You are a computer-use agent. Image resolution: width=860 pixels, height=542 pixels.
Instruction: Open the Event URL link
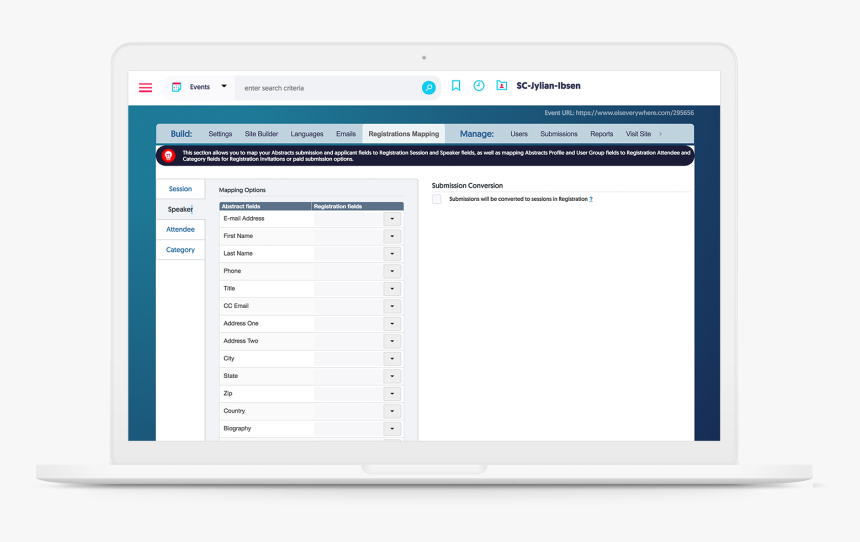(x=635, y=113)
